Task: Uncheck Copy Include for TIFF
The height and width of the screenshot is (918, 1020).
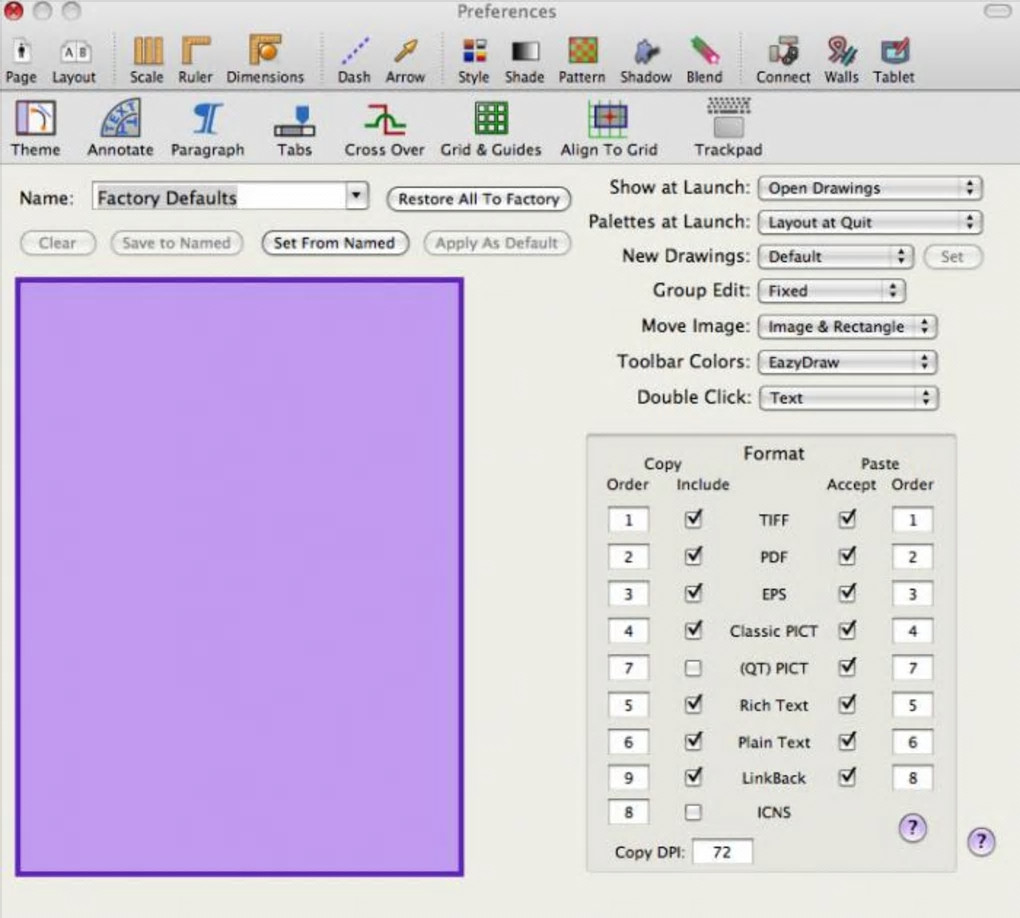Action: click(693, 519)
